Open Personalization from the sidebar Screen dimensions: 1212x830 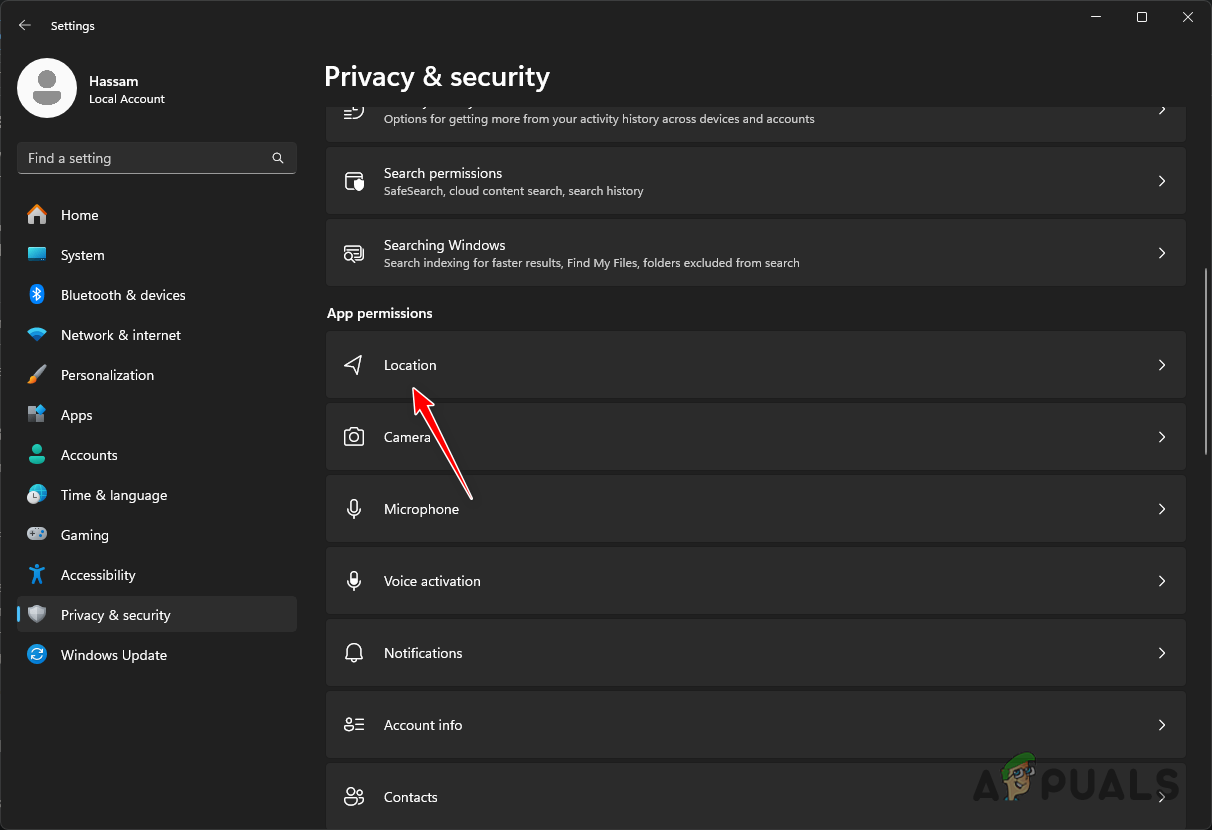tap(107, 375)
